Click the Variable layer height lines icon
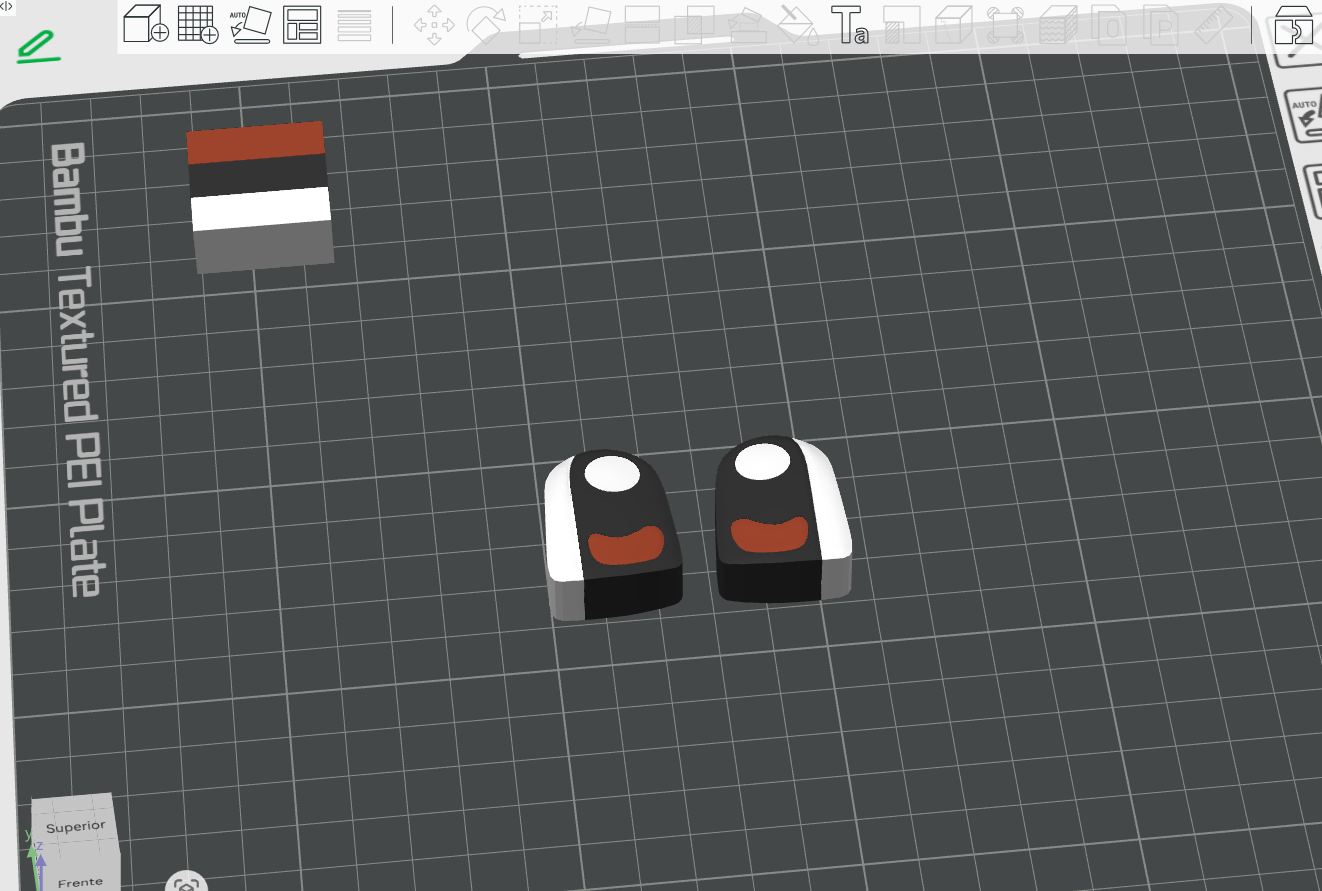 (354, 25)
